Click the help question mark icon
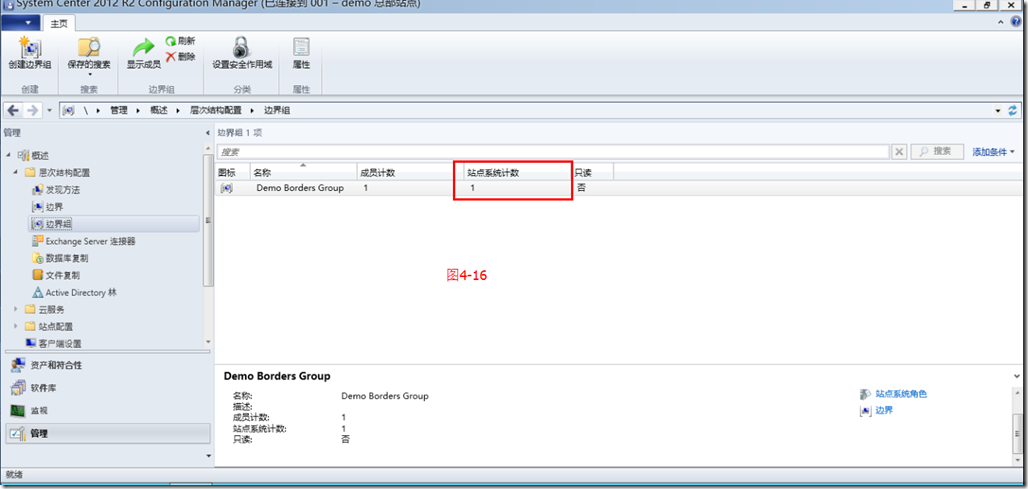The width and height of the screenshot is (1028, 489). click(x=1017, y=22)
